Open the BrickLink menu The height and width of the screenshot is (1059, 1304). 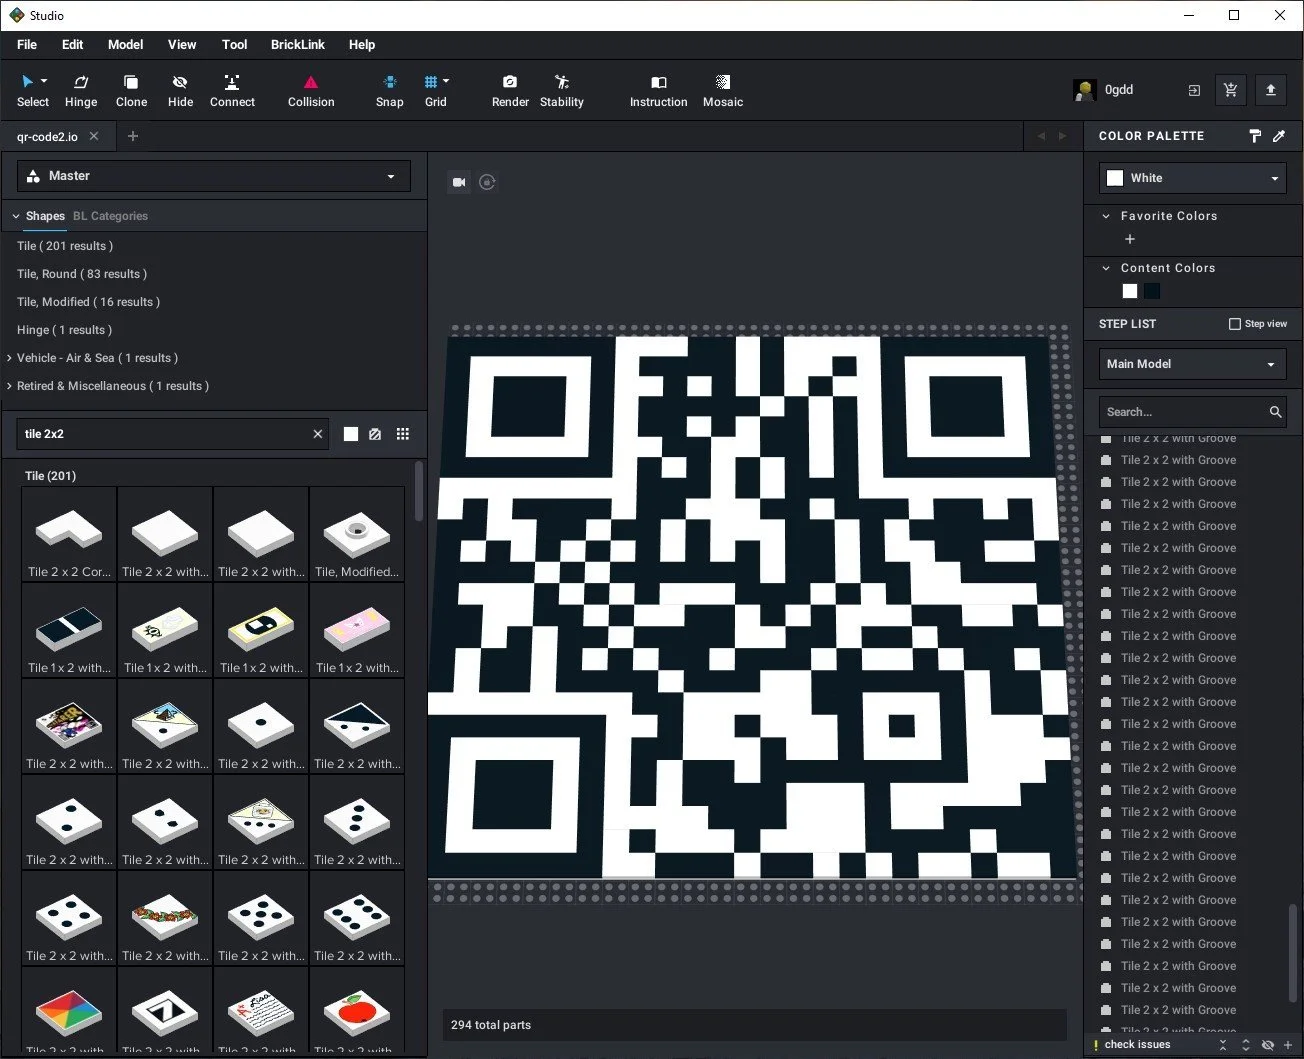pos(297,45)
